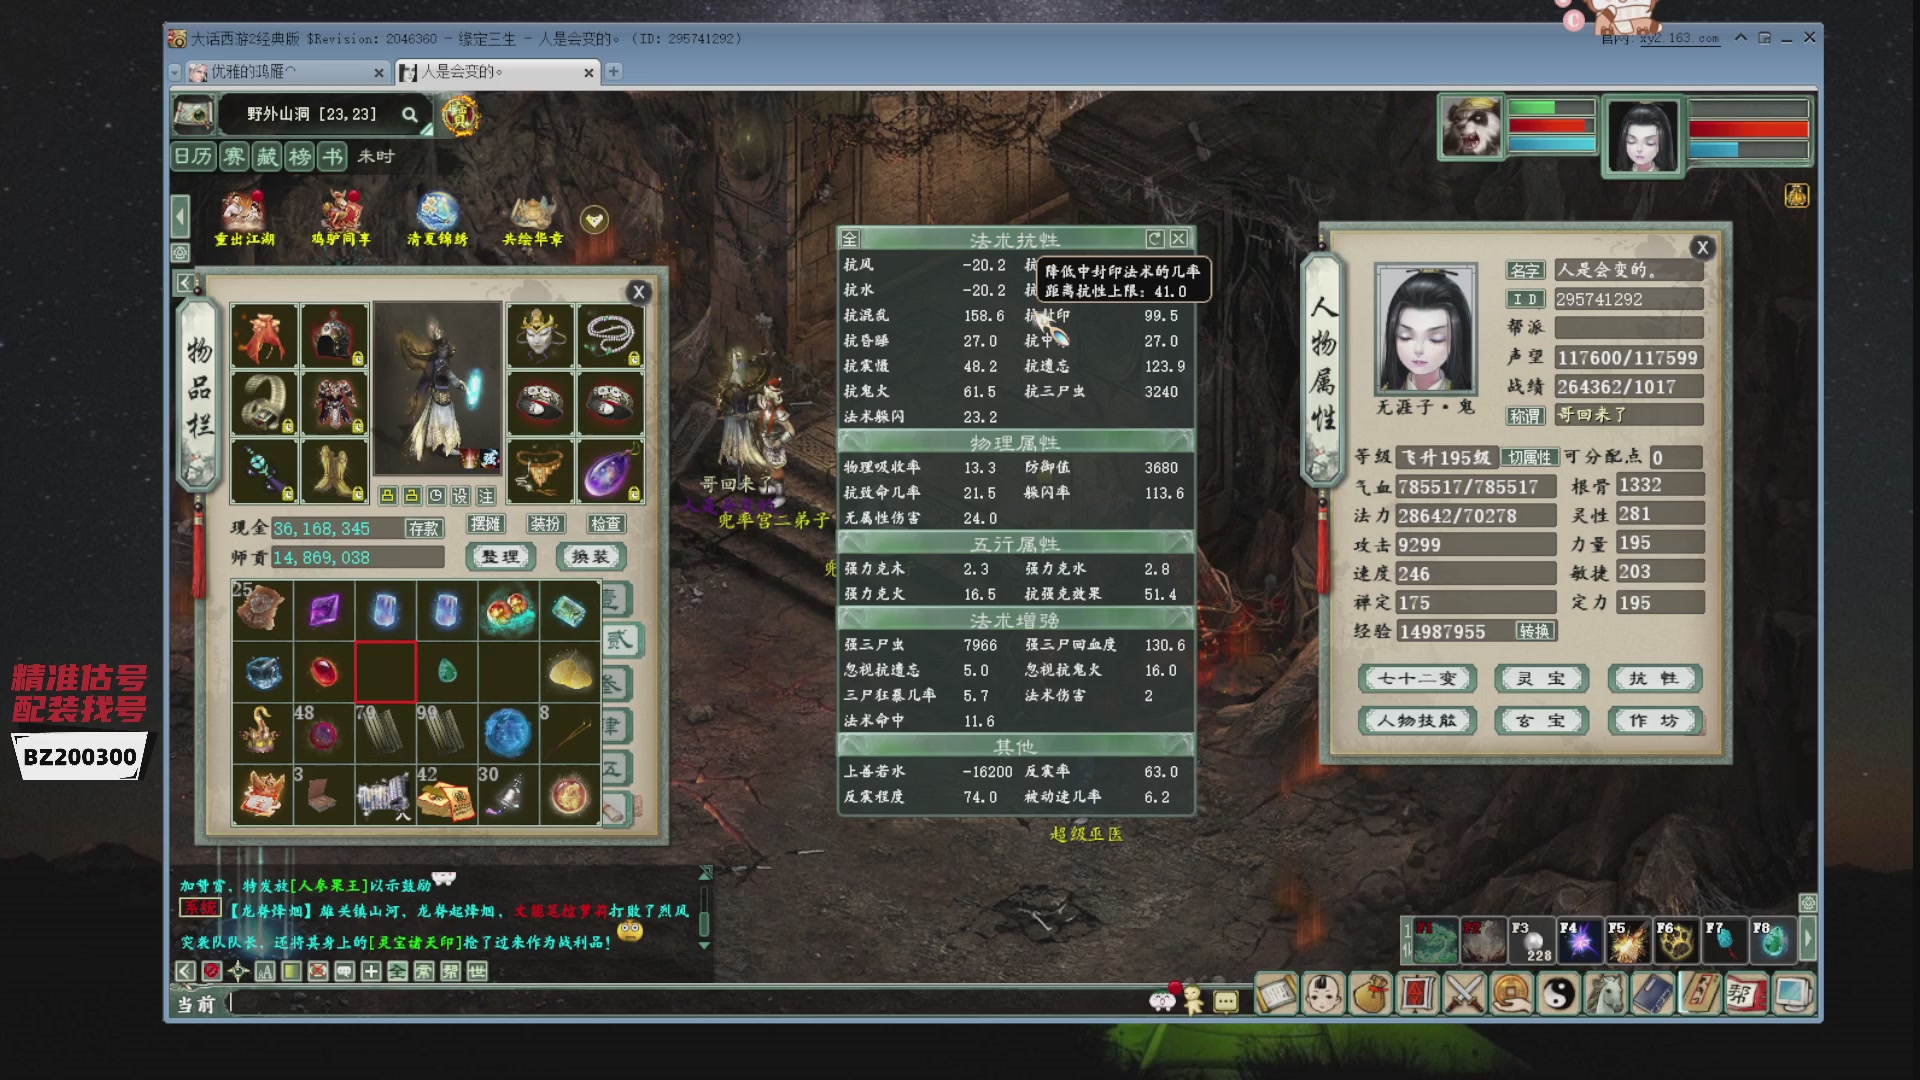Select the red gem in inventory
1920x1080 pixels.
click(324, 671)
